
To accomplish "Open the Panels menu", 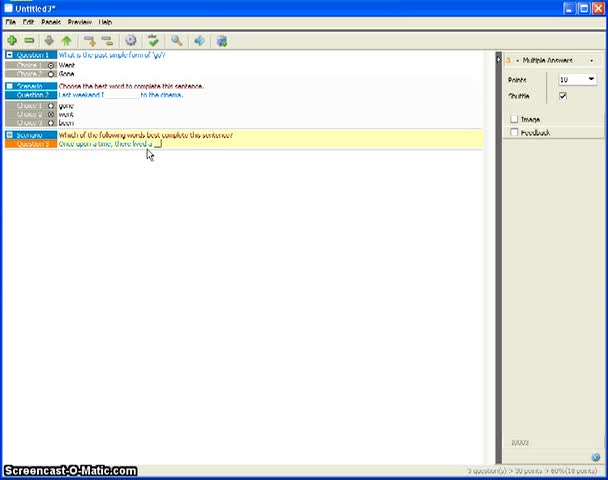I will 51,22.
